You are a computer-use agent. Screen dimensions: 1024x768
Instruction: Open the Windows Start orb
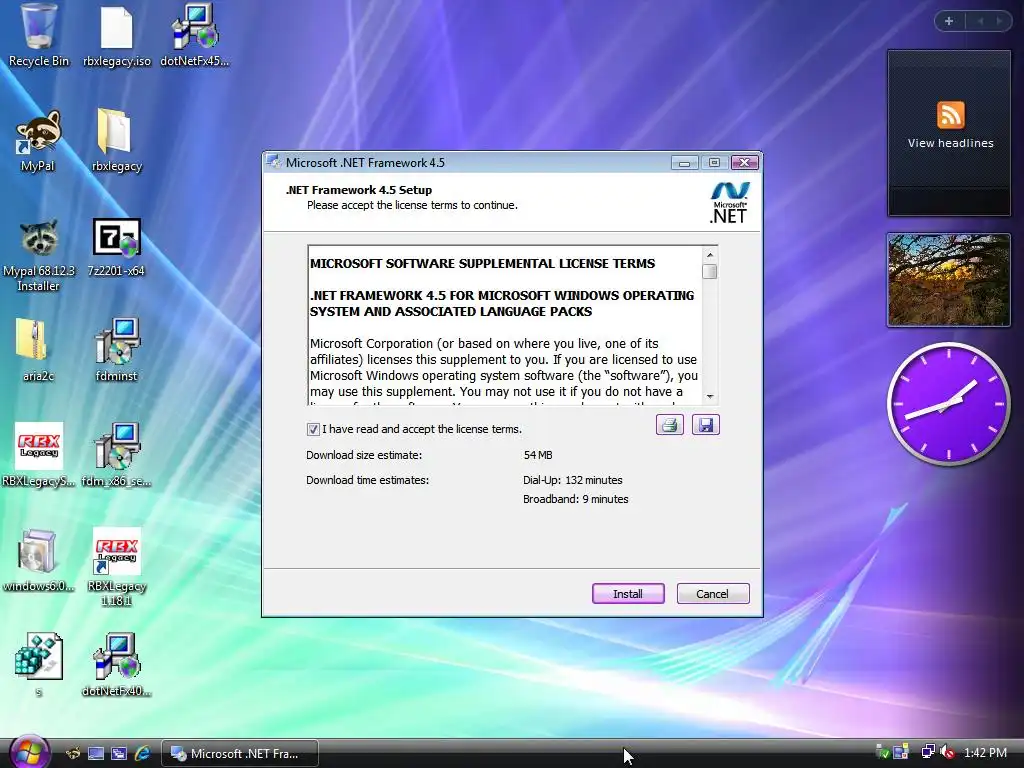pyautogui.click(x=29, y=752)
